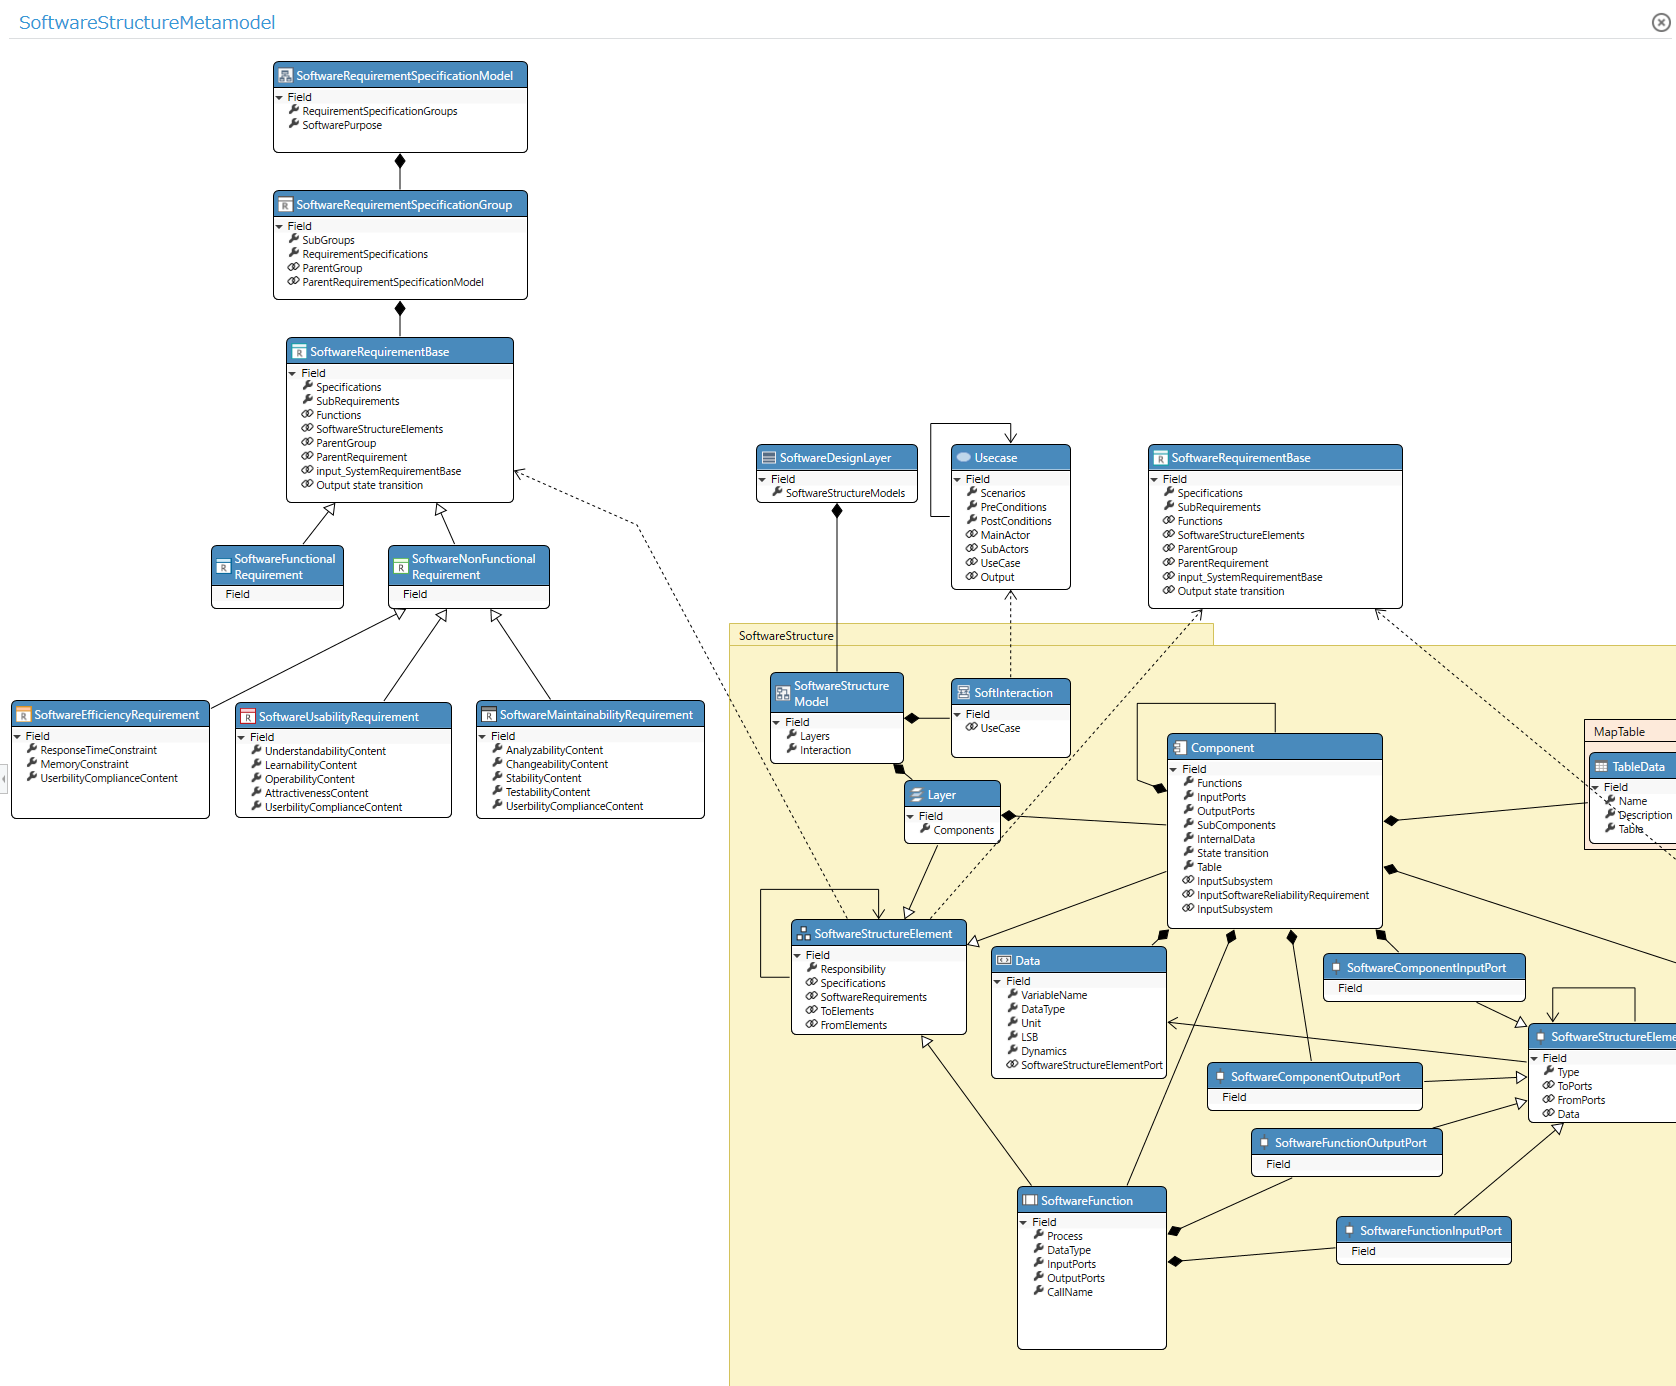Click the SoftwareUsabilityRequirement class icon
Image resolution: width=1676 pixels, height=1386 pixels.
click(248, 717)
